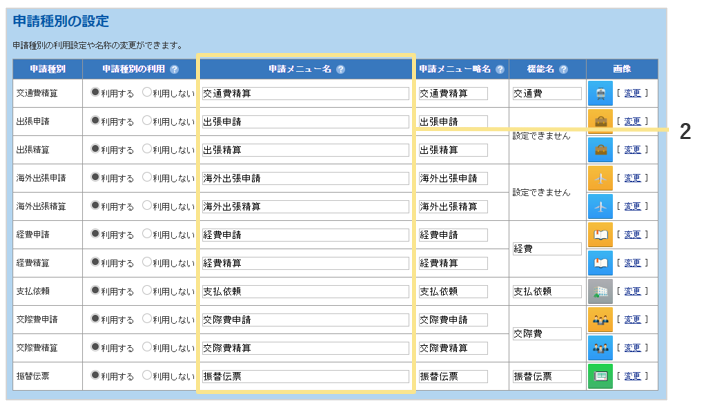This screenshot has height=412, width=706.
Task: Click the 出張申請 row briefcase image icon
Action: coord(599,121)
